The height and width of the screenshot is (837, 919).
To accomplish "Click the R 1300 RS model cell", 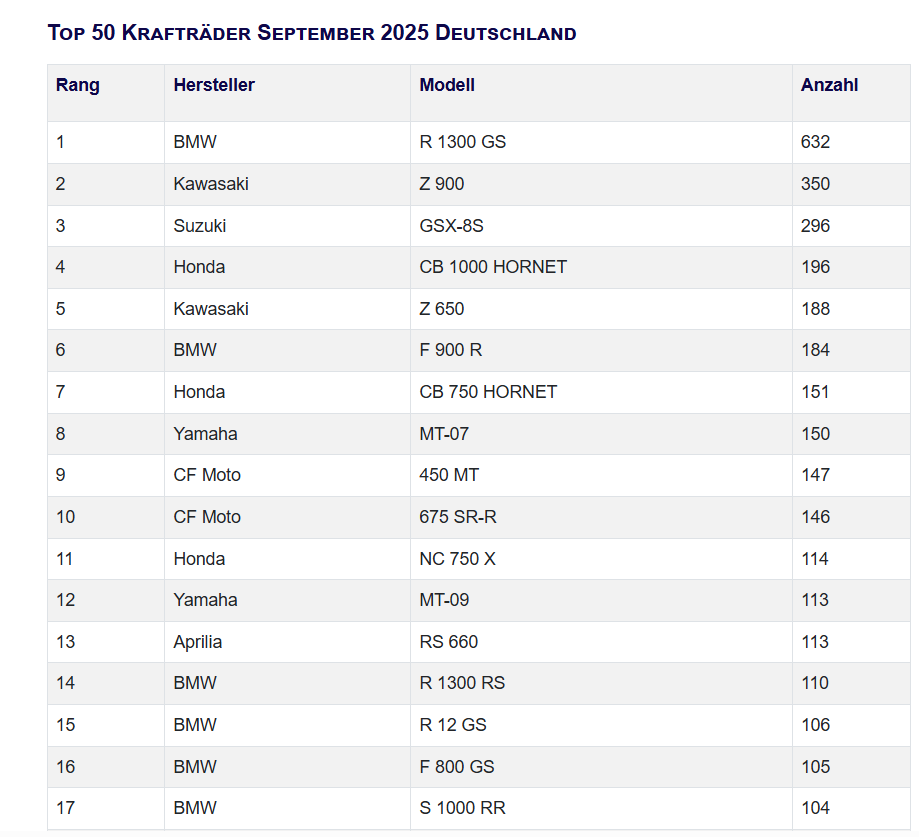I will click(462, 683).
